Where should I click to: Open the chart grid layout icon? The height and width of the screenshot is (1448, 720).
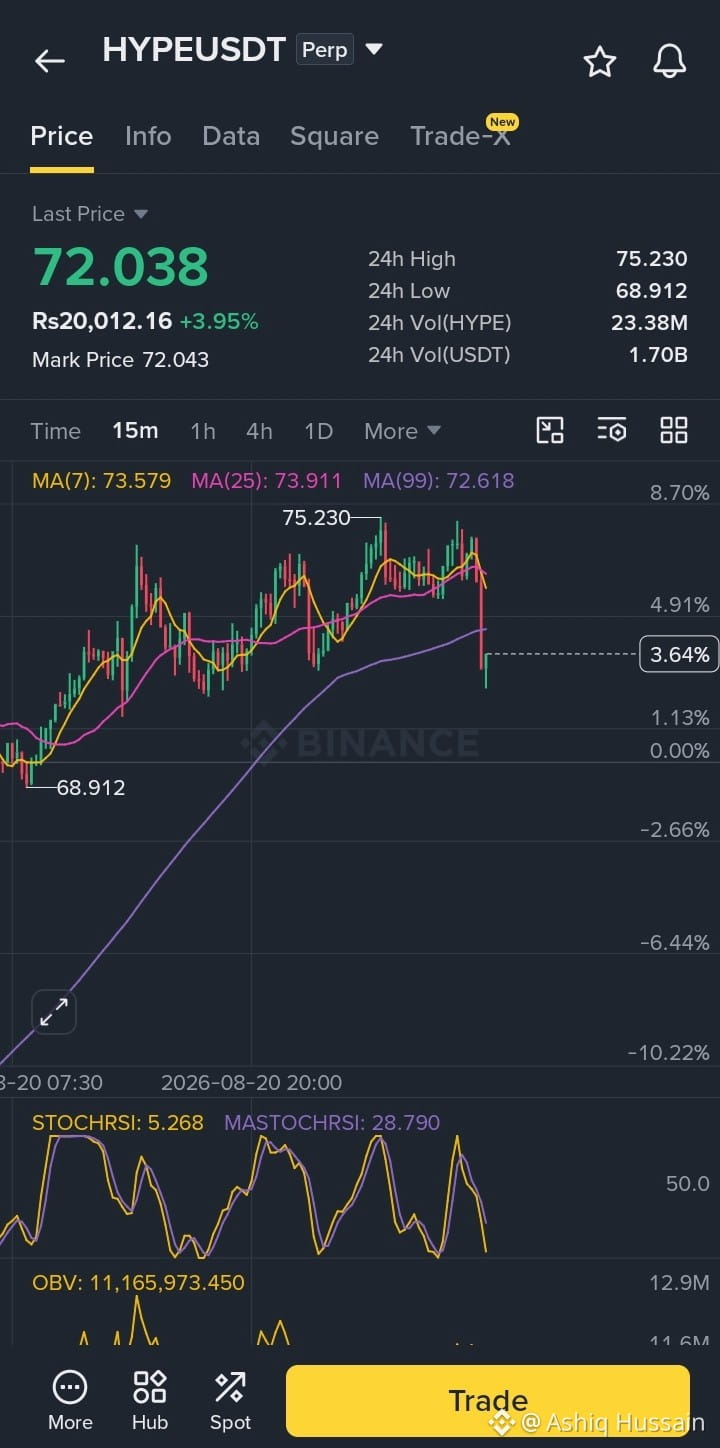pos(674,430)
